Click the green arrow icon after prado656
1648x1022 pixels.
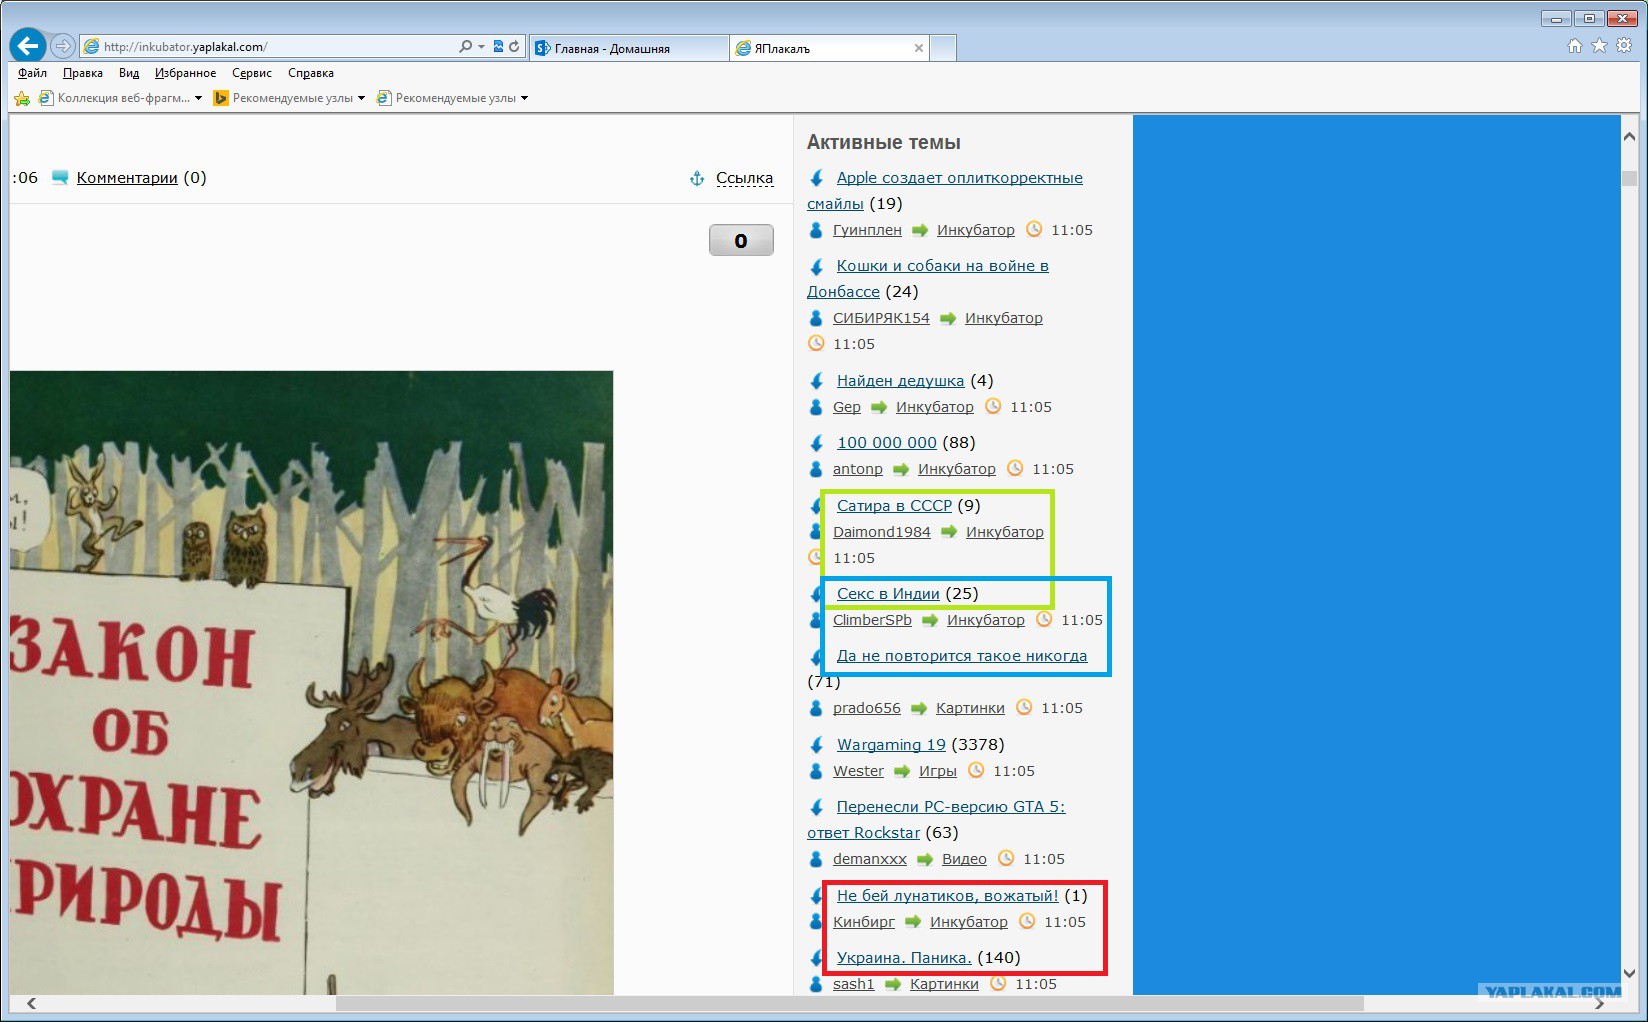pos(919,708)
